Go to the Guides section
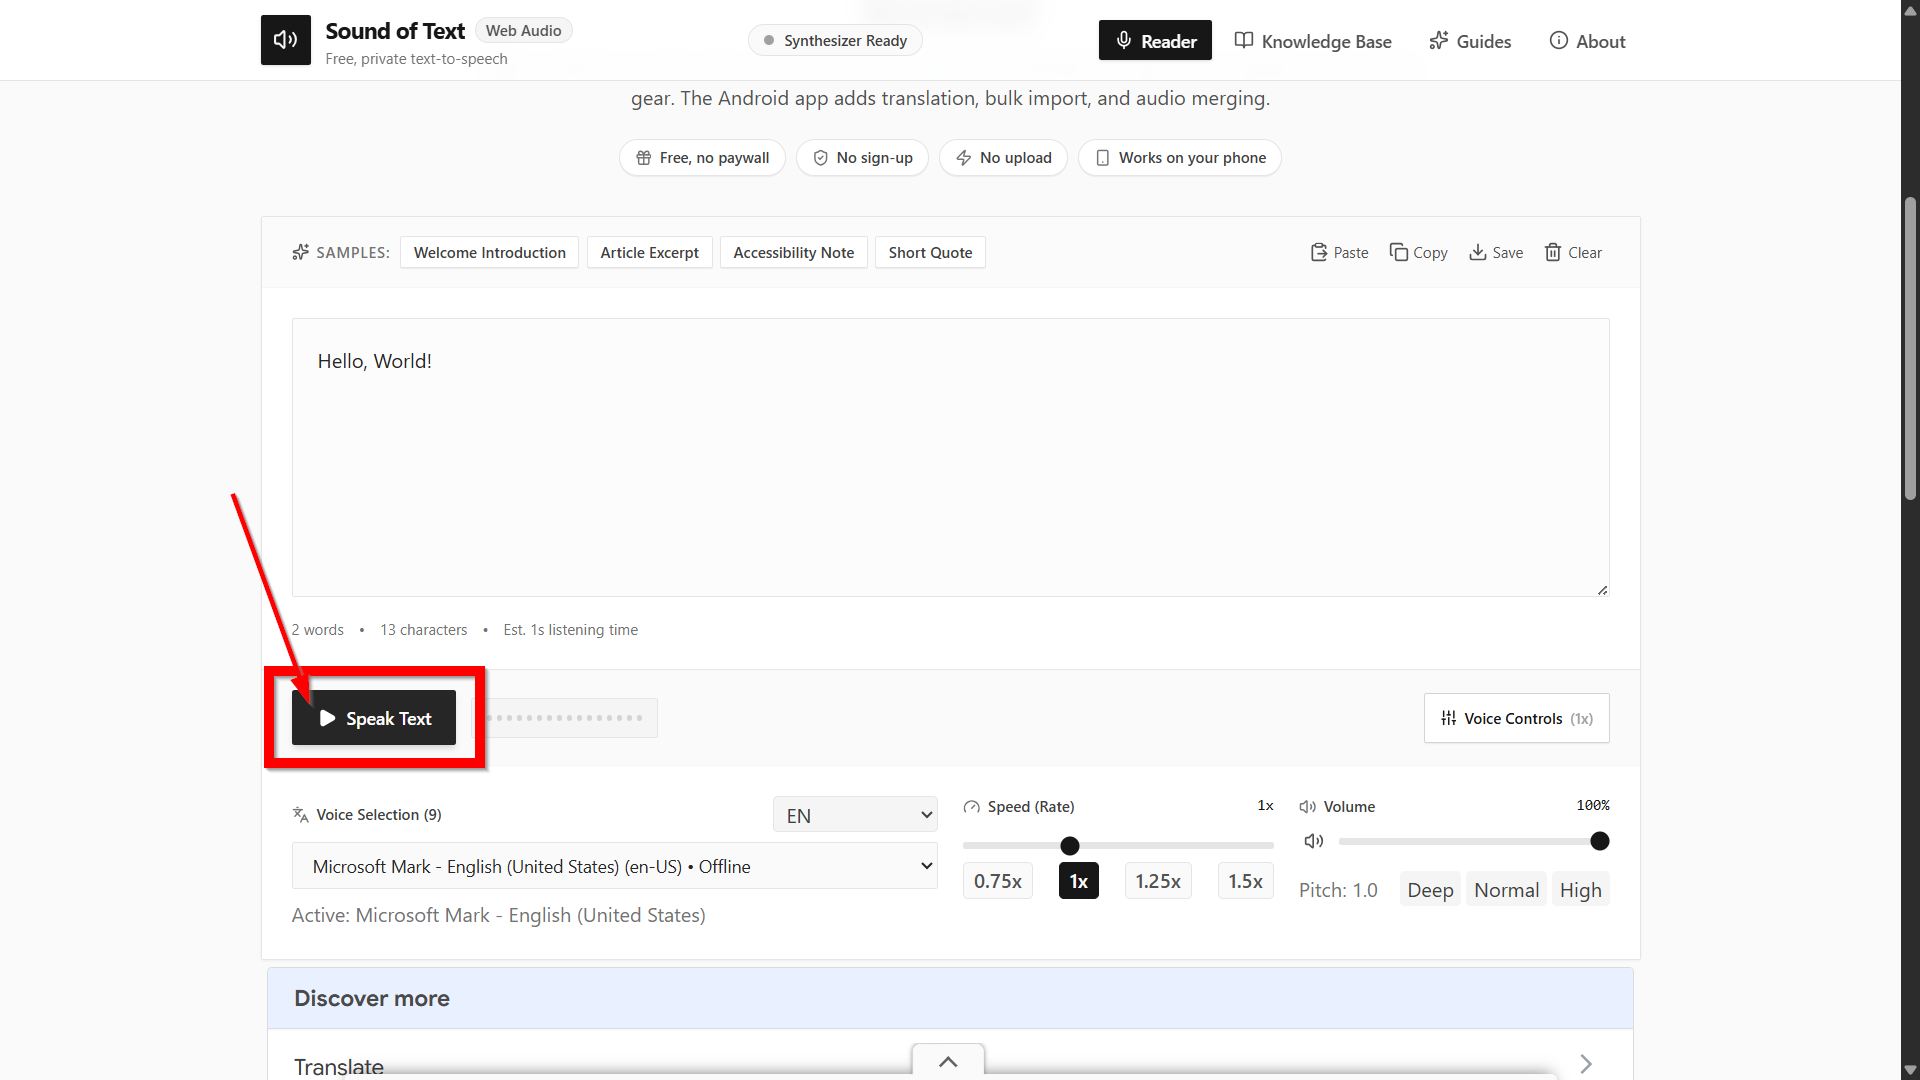The image size is (1920, 1080). coord(1470,41)
